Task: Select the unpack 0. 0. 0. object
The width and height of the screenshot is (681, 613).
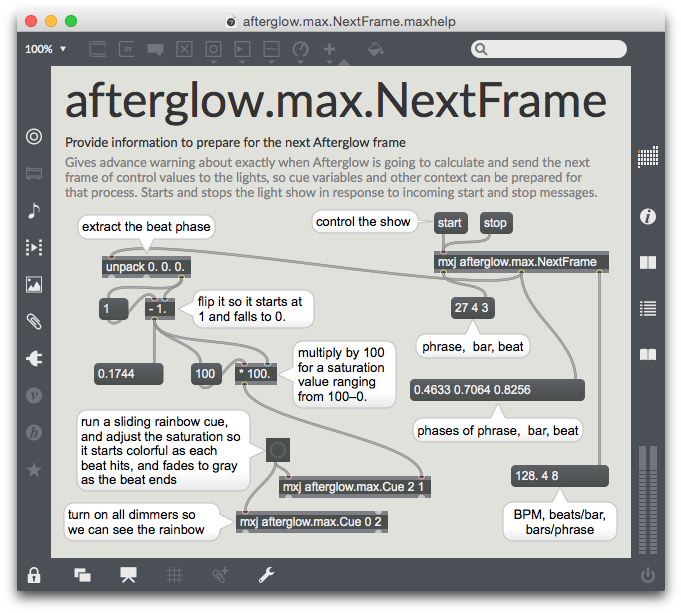Action: coord(146,267)
